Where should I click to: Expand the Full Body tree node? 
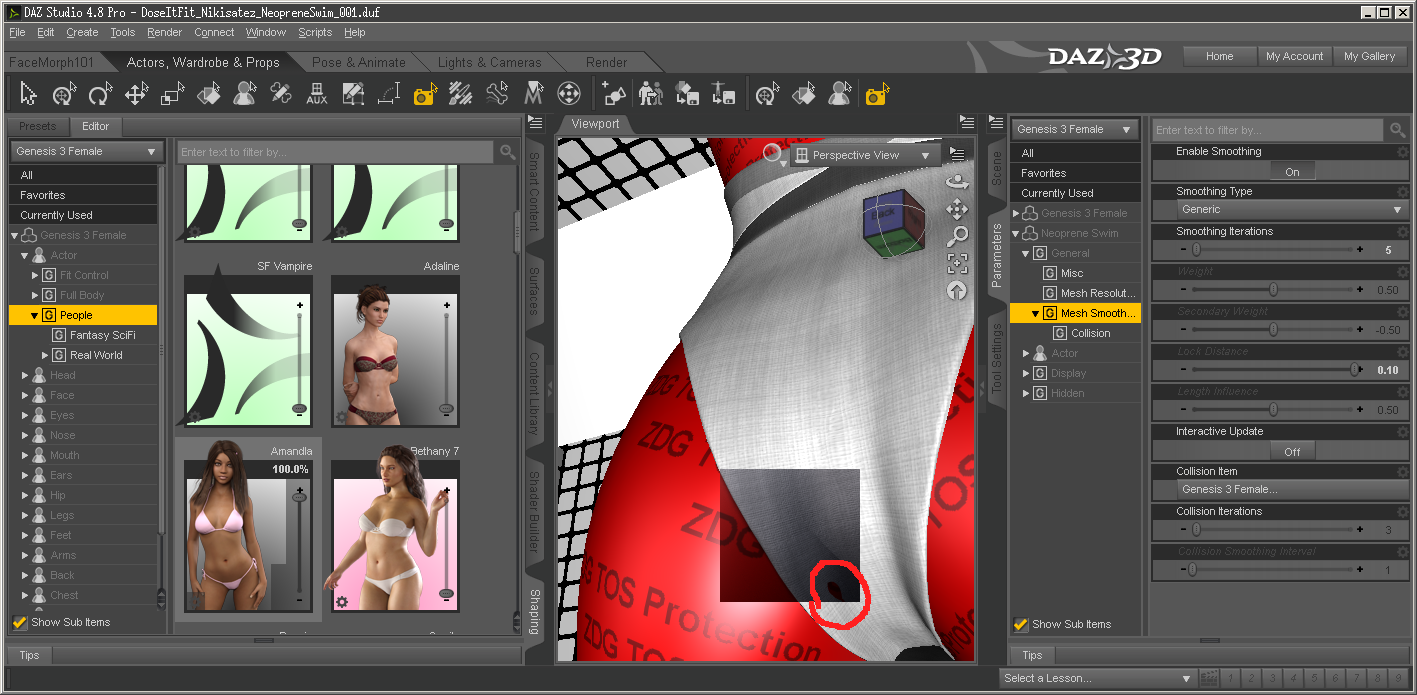(x=35, y=295)
